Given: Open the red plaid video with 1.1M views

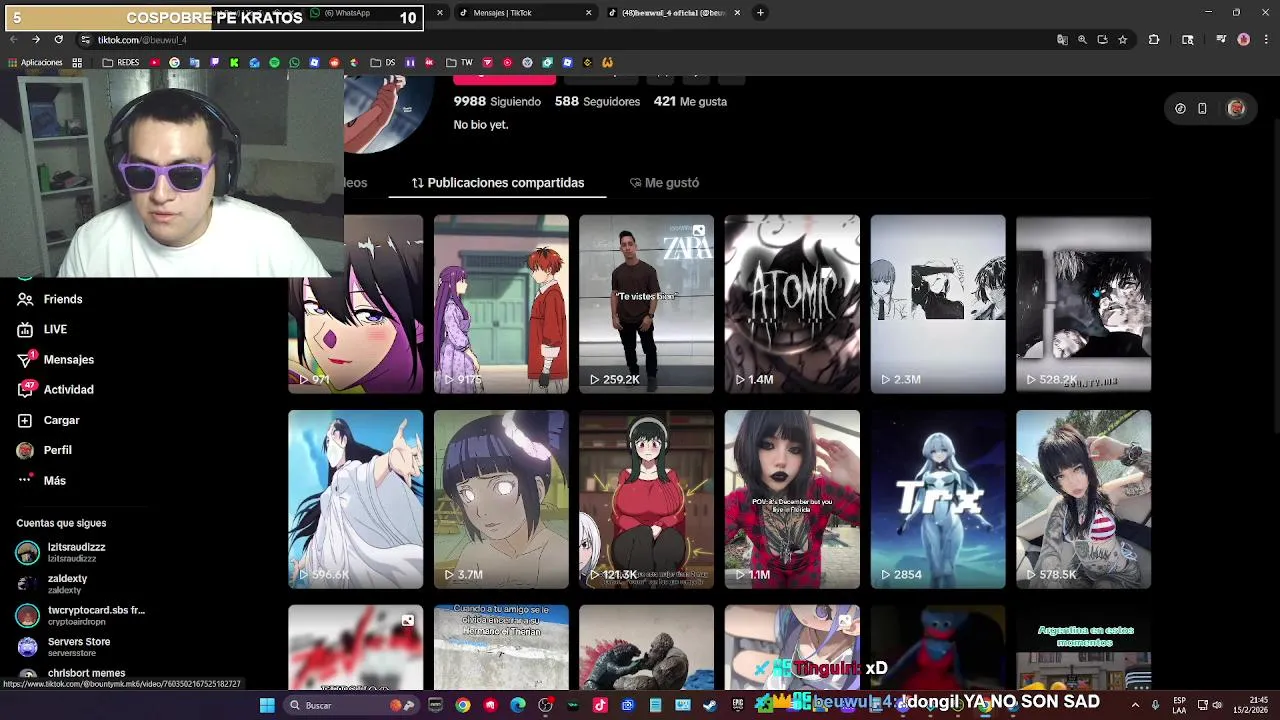Looking at the screenshot, I should pos(792,499).
